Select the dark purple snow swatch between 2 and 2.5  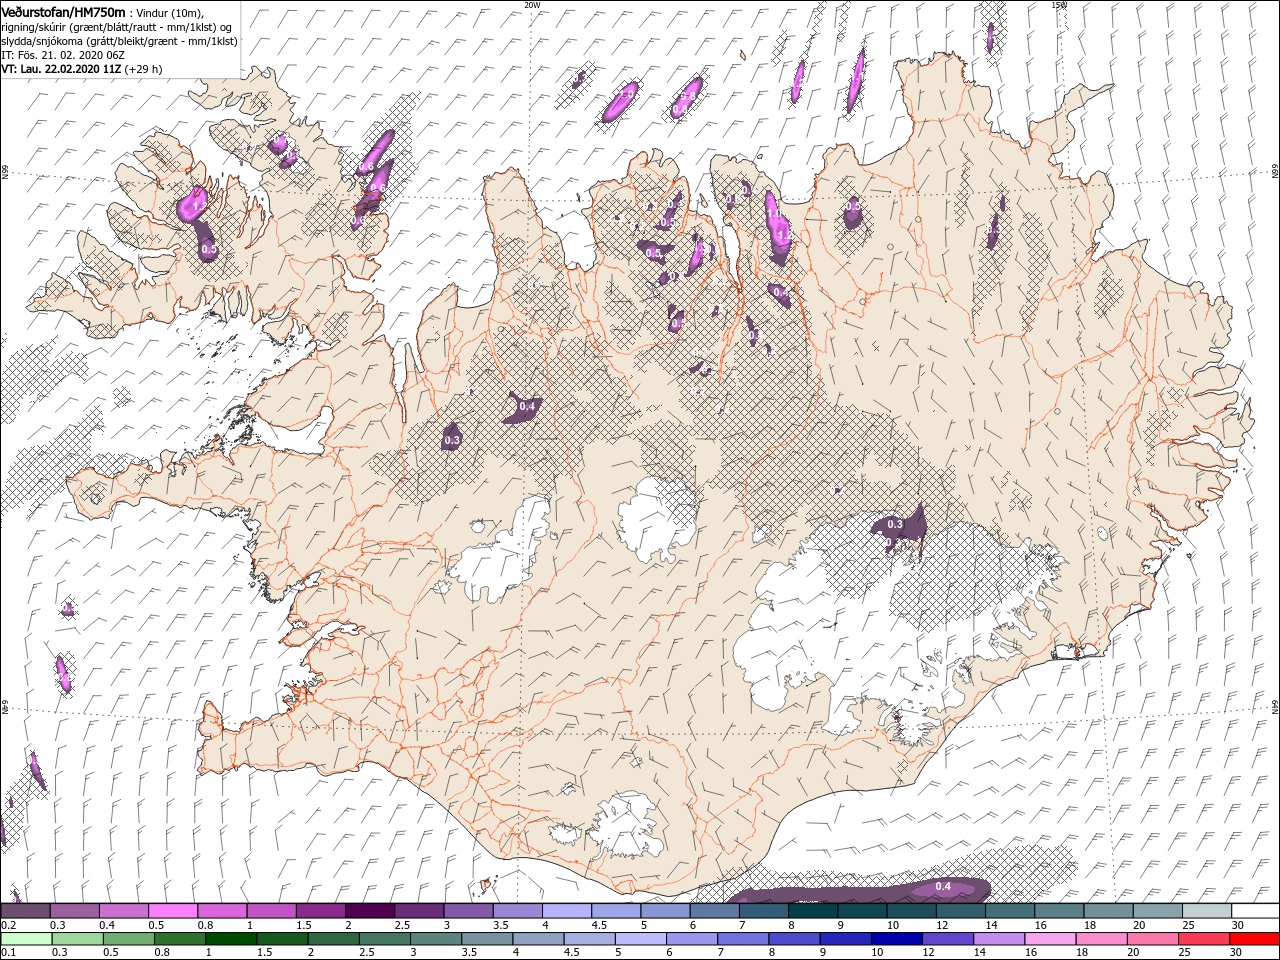coord(369,911)
